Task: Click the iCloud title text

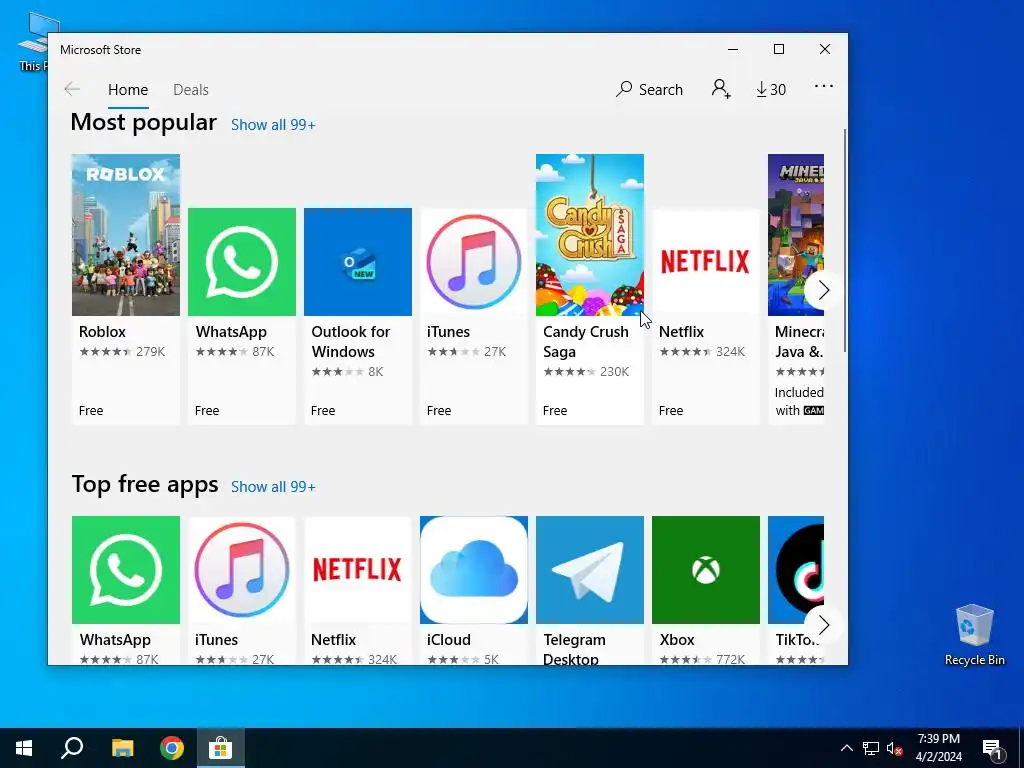Action: pos(449,640)
